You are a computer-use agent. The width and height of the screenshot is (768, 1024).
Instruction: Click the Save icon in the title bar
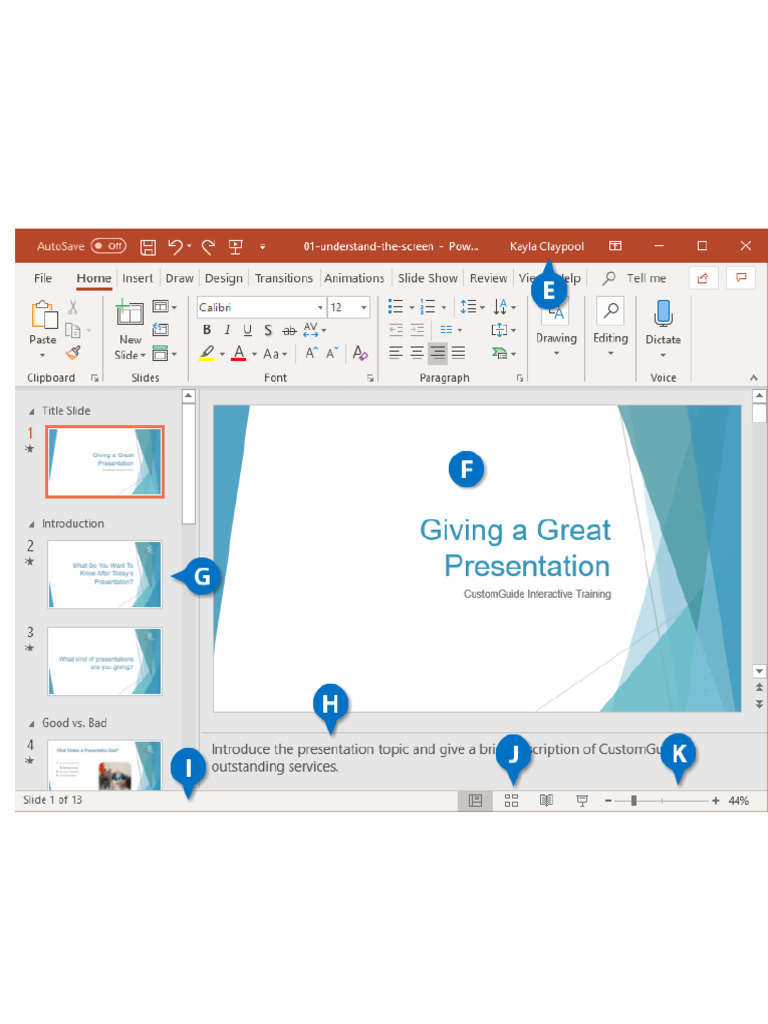[148, 247]
